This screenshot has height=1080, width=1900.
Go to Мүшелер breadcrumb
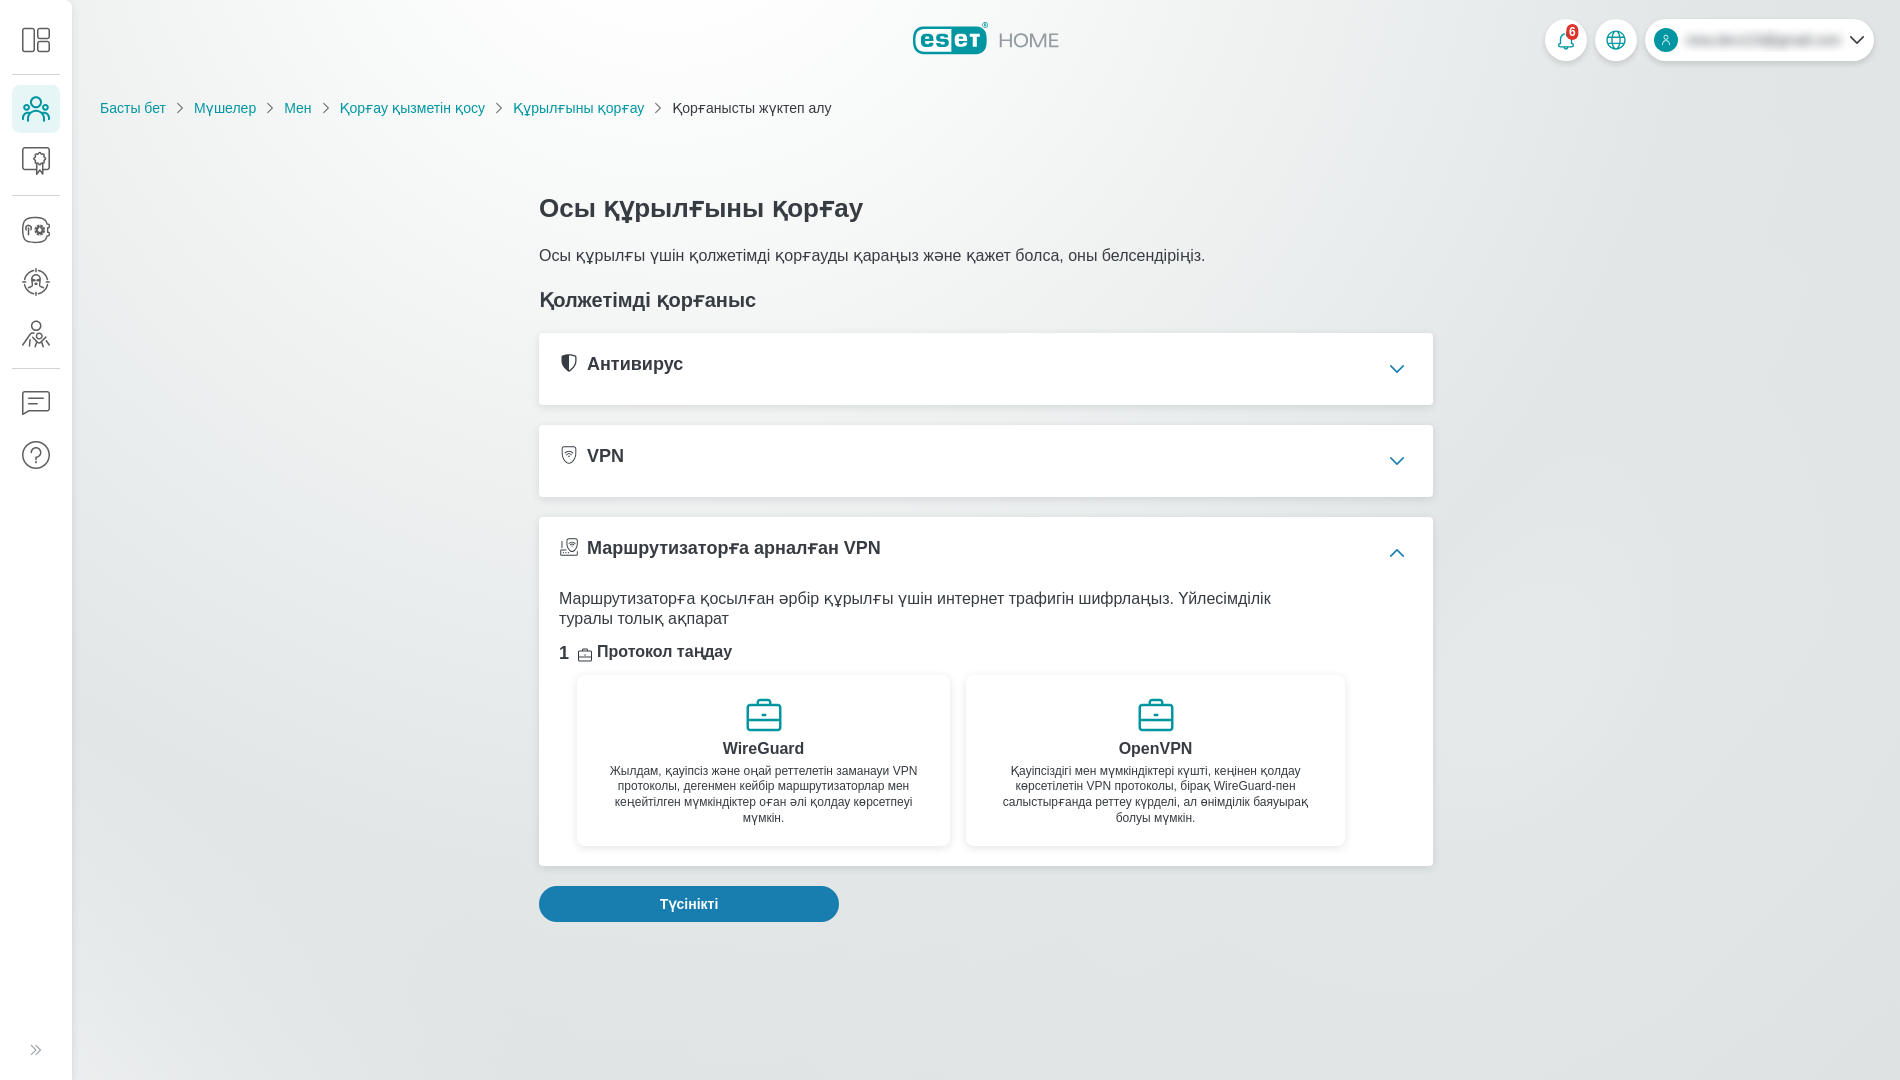[225, 108]
